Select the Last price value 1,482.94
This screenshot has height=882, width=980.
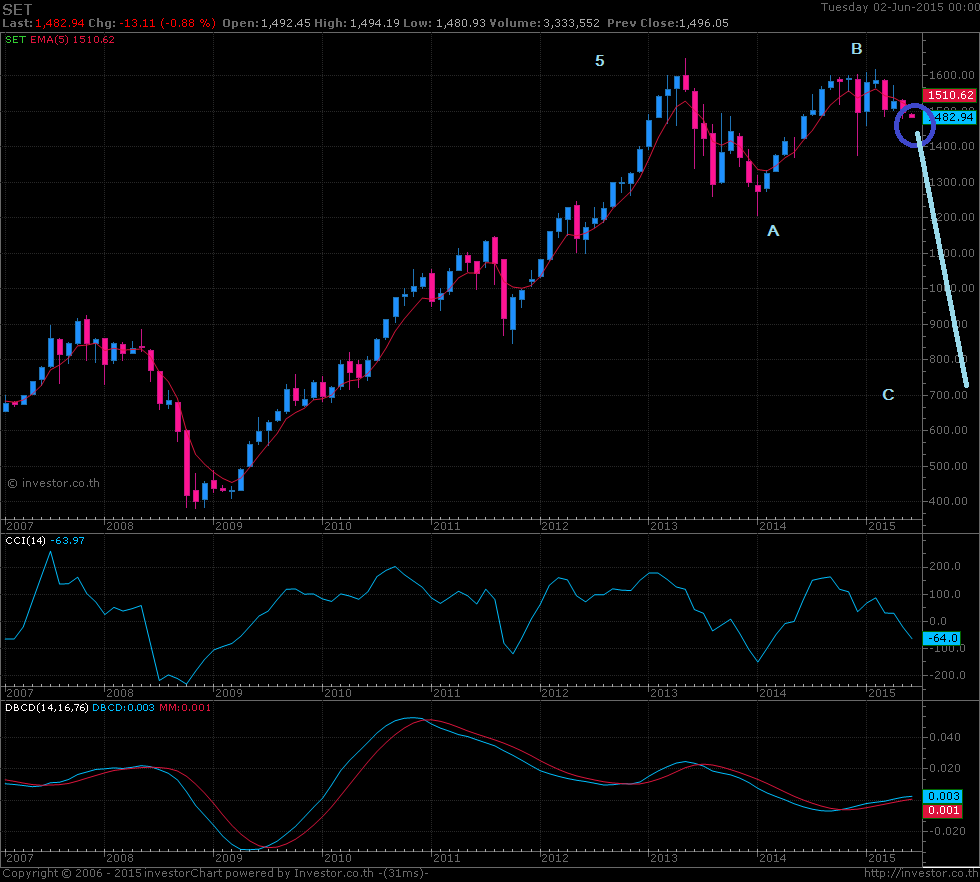(x=59, y=23)
